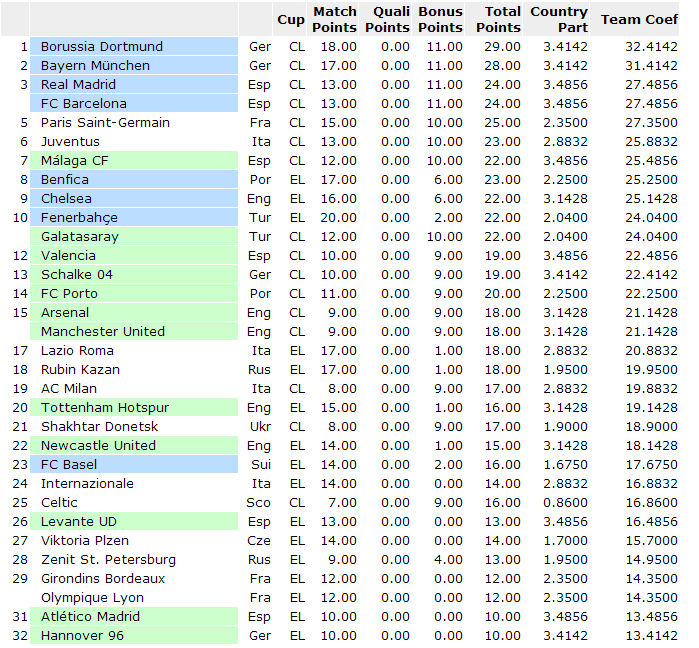This screenshot has height=648, width=699.
Task: Select FC Barcelona team cell
Action: pos(134,103)
